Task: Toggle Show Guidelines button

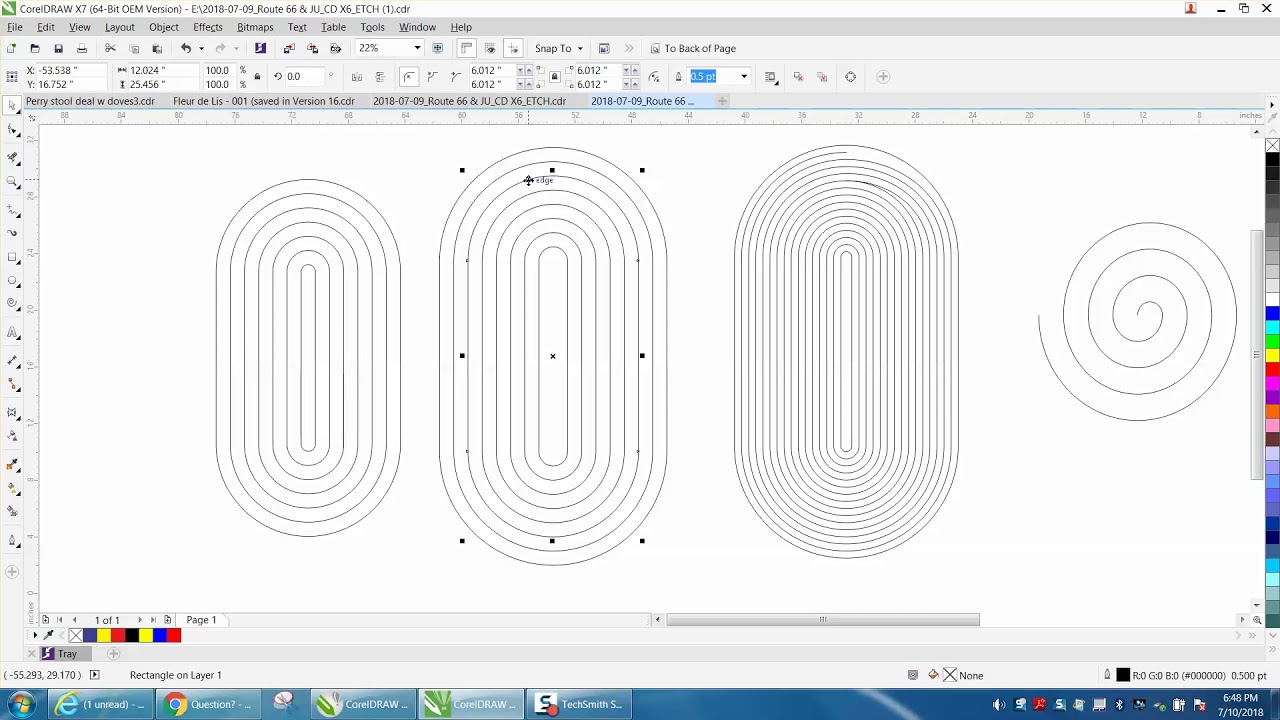Action: (513, 48)
